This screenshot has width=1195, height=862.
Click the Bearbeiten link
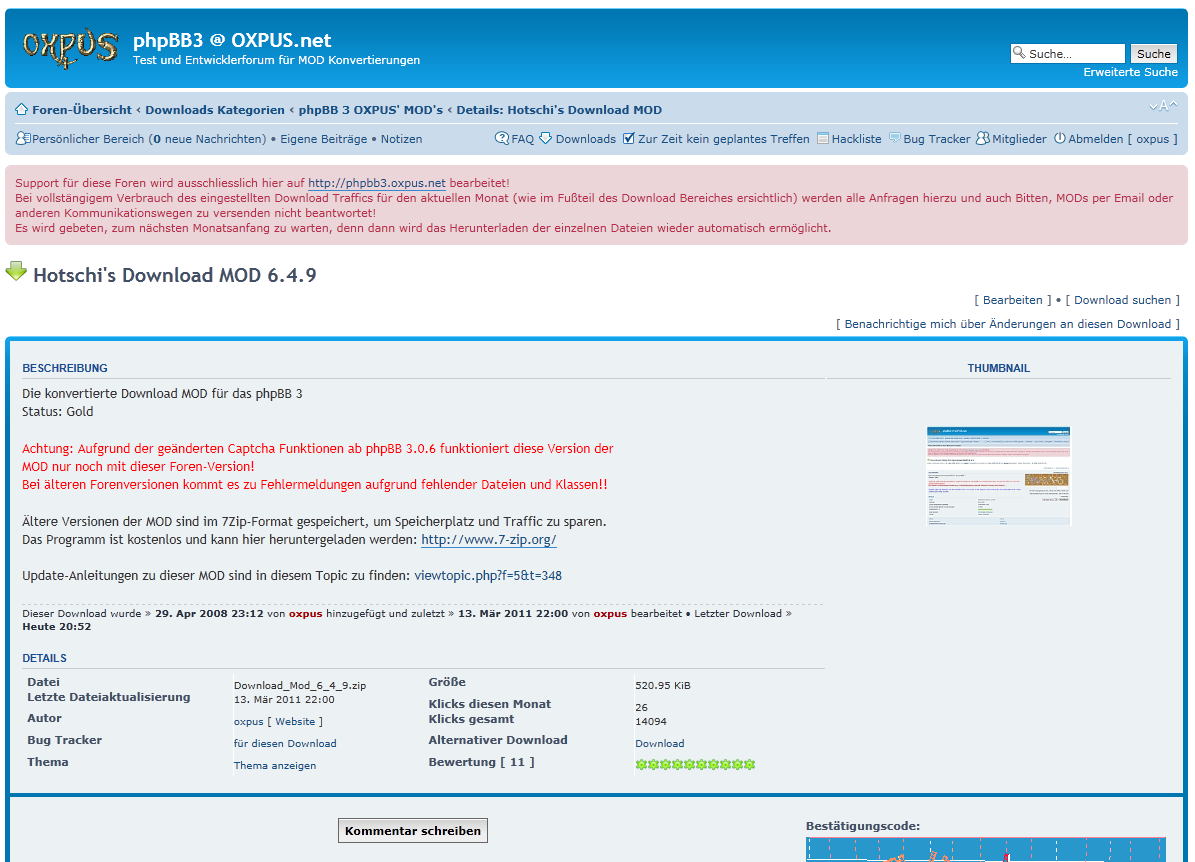pyautogui.click(x=1013, y=300)
